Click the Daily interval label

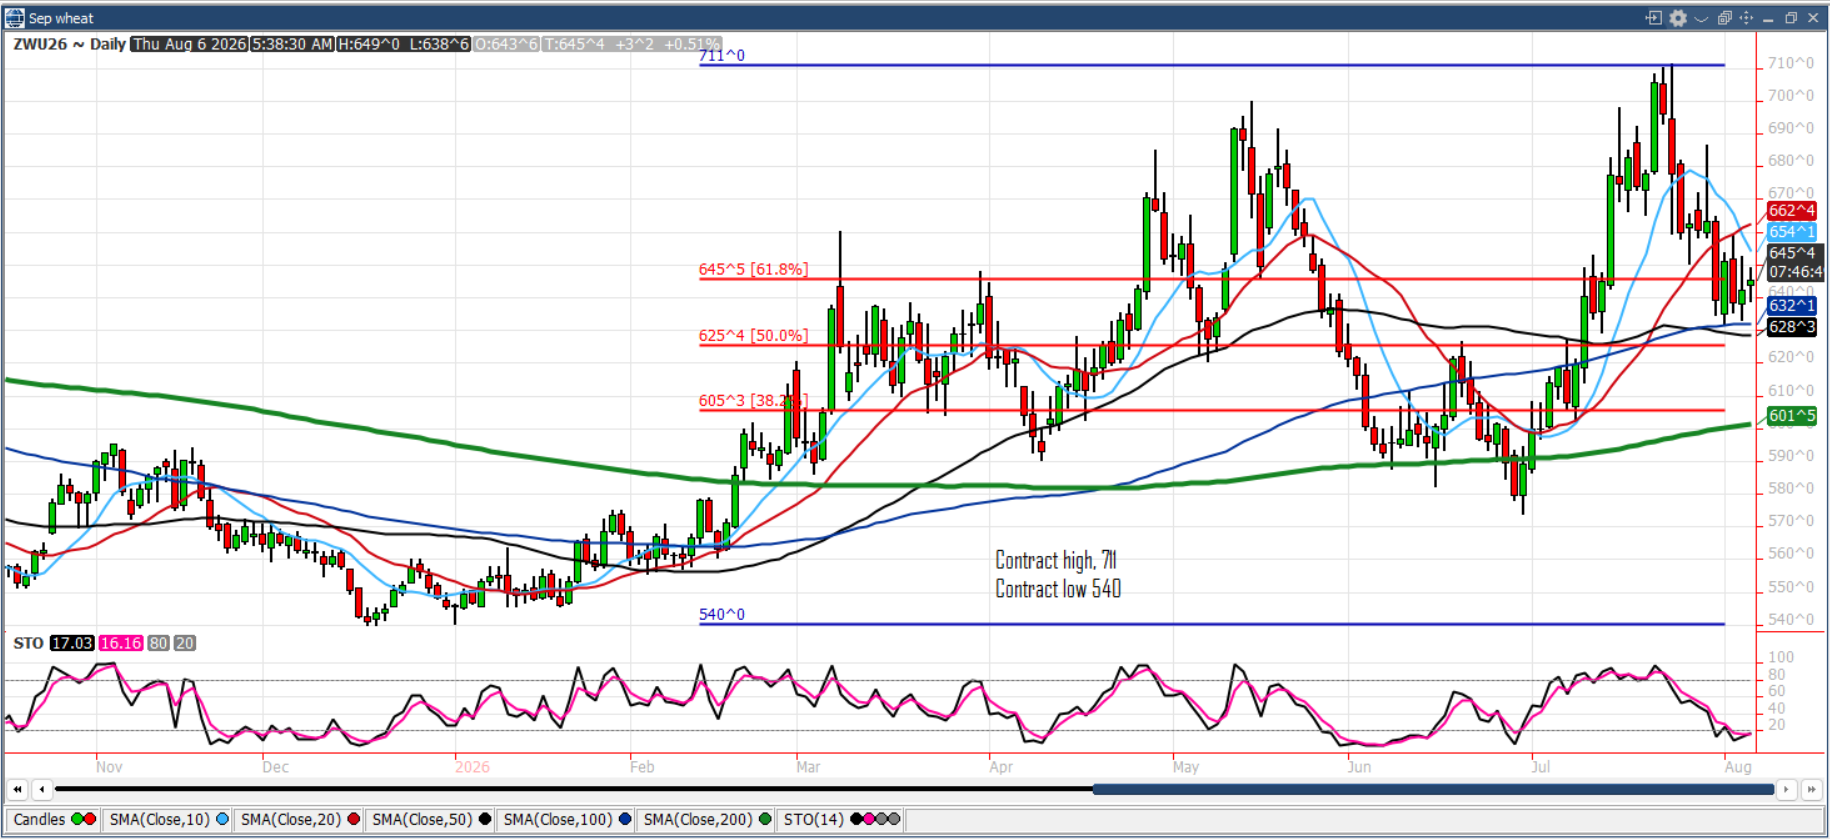point(108,44)
